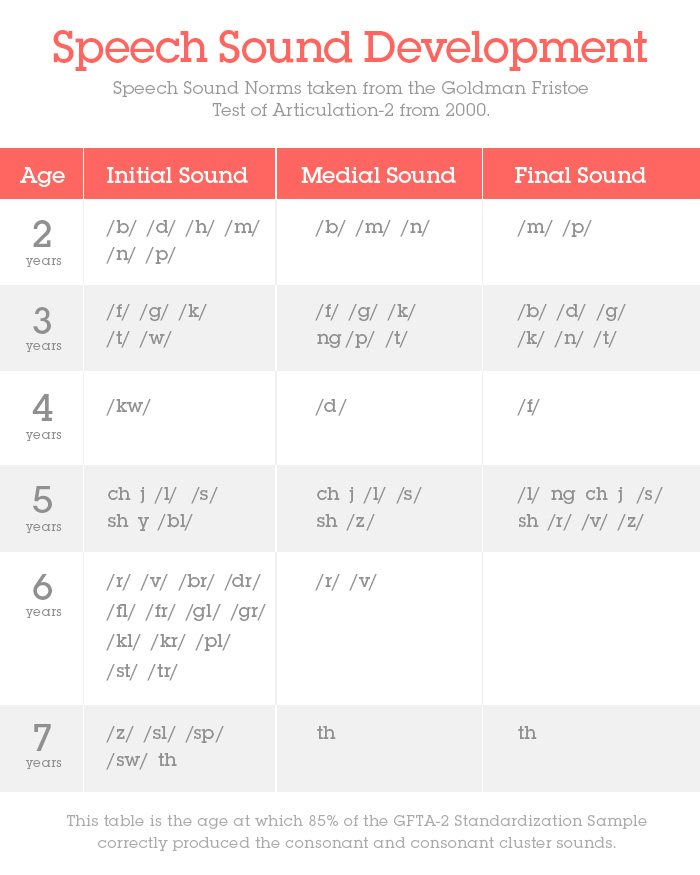Click the /bl/ cluster in the 5 years row

coord(179,521)
